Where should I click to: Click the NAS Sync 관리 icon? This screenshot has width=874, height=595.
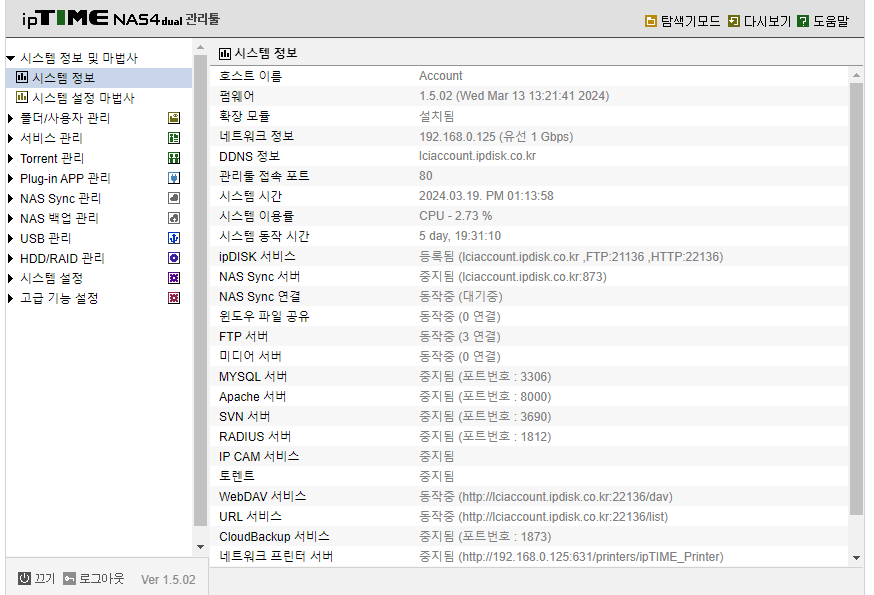click(x=174, y=198)
